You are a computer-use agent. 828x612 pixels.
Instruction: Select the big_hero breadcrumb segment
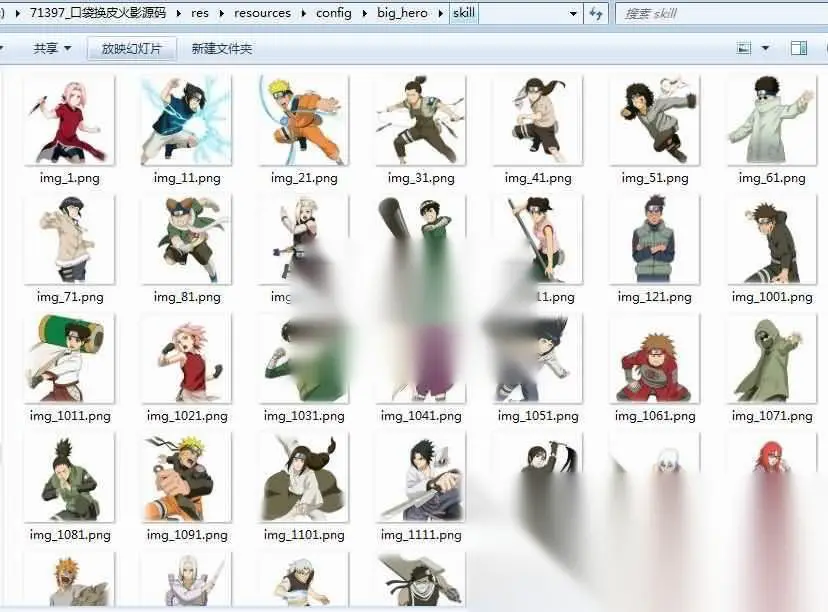tap(402, 13)
